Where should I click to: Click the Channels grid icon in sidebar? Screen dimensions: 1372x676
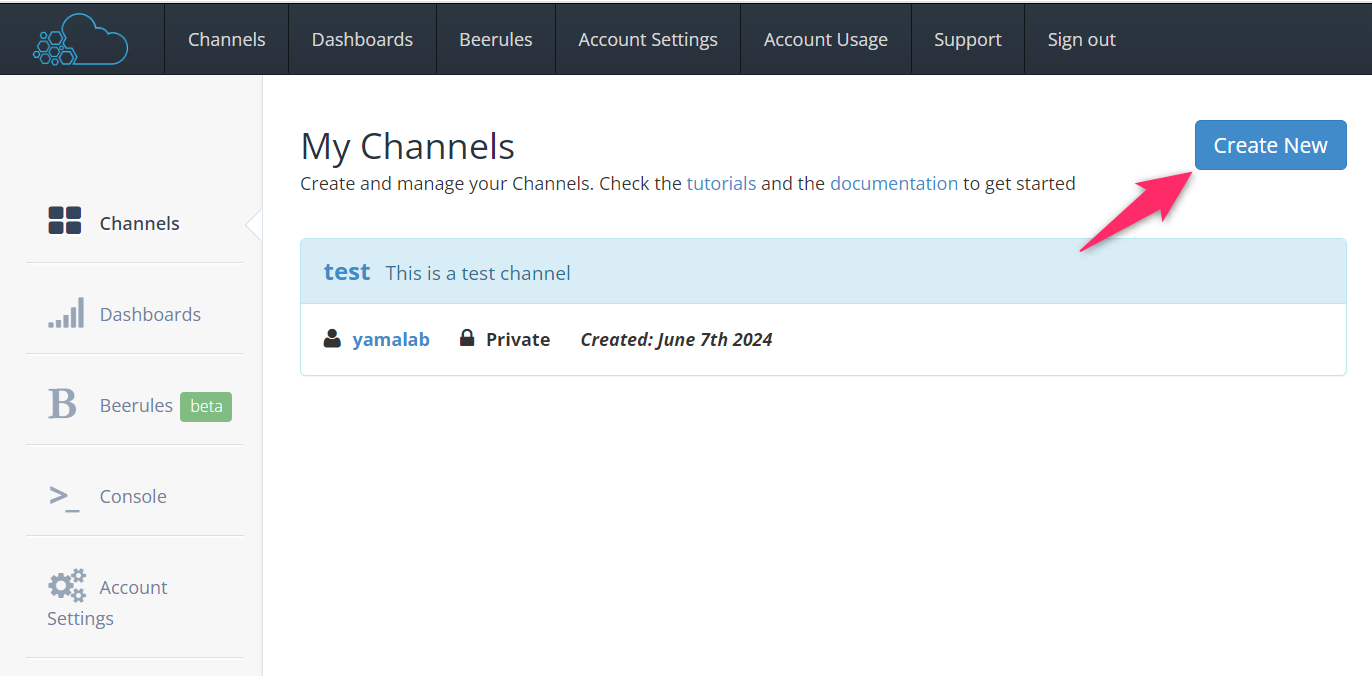(65, 221)
